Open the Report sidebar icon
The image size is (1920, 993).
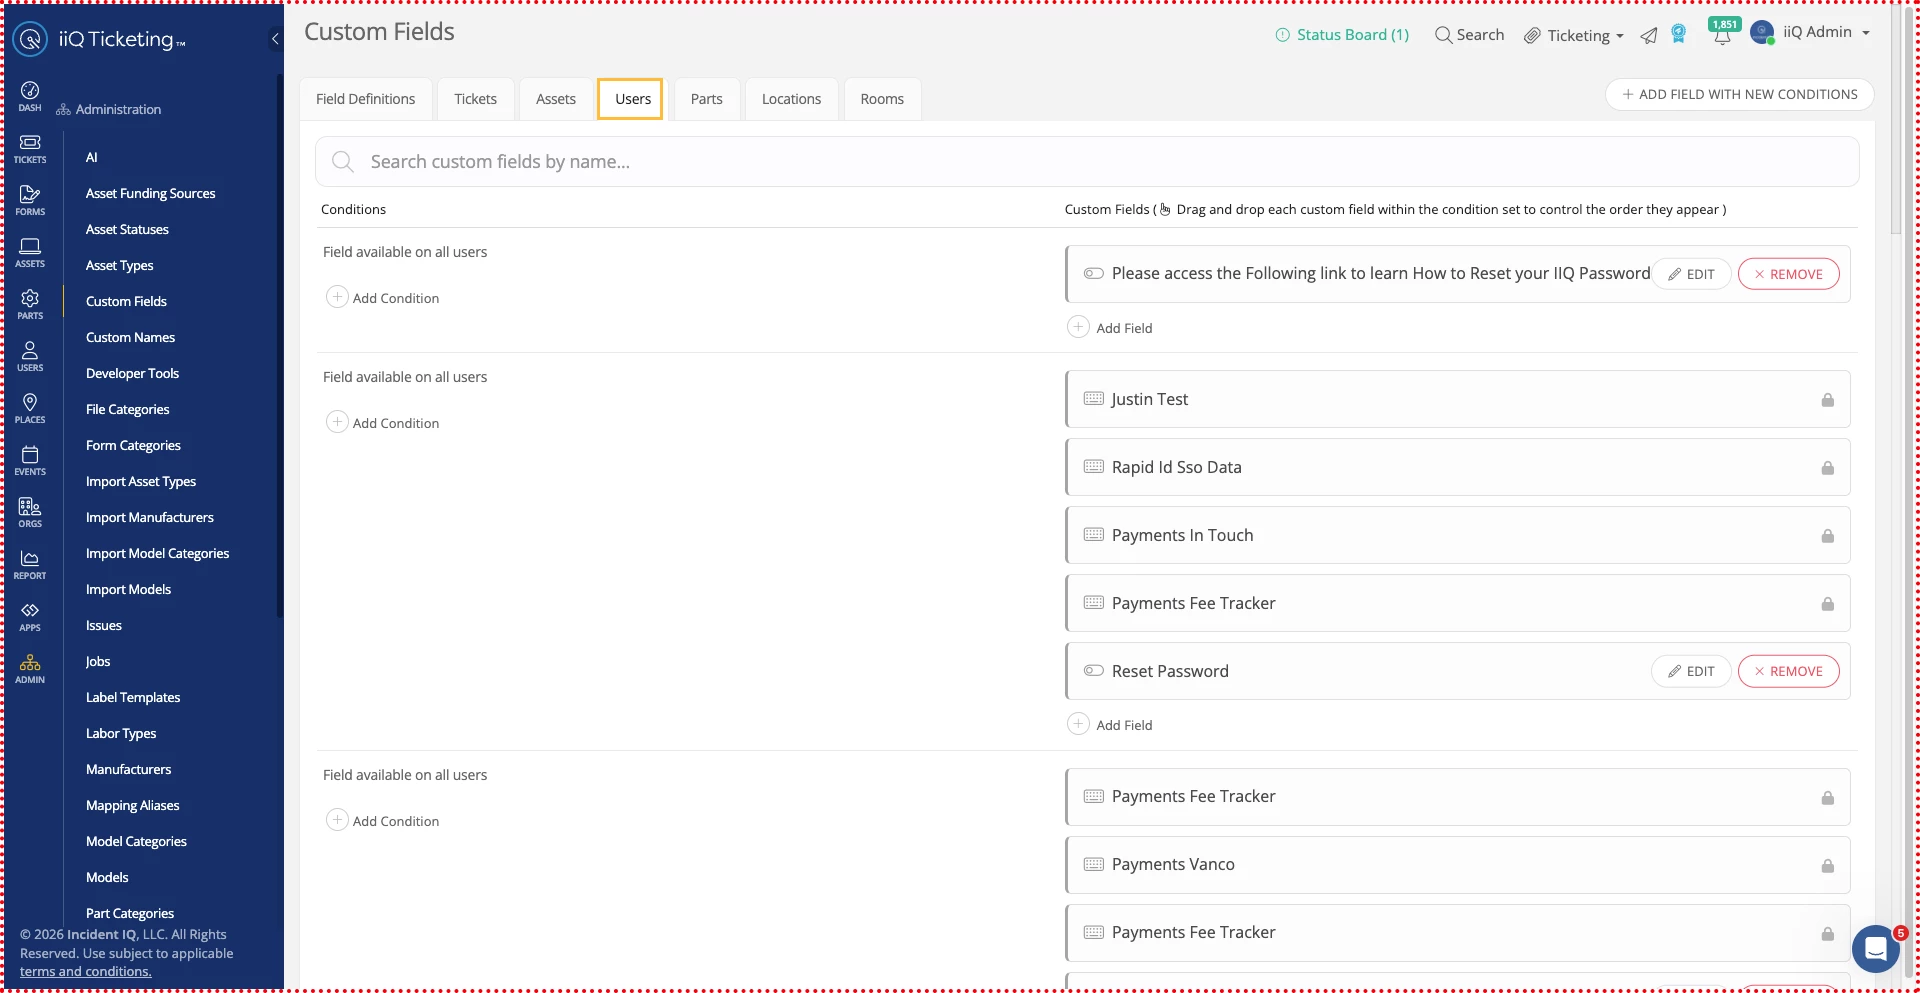point(30,564)
